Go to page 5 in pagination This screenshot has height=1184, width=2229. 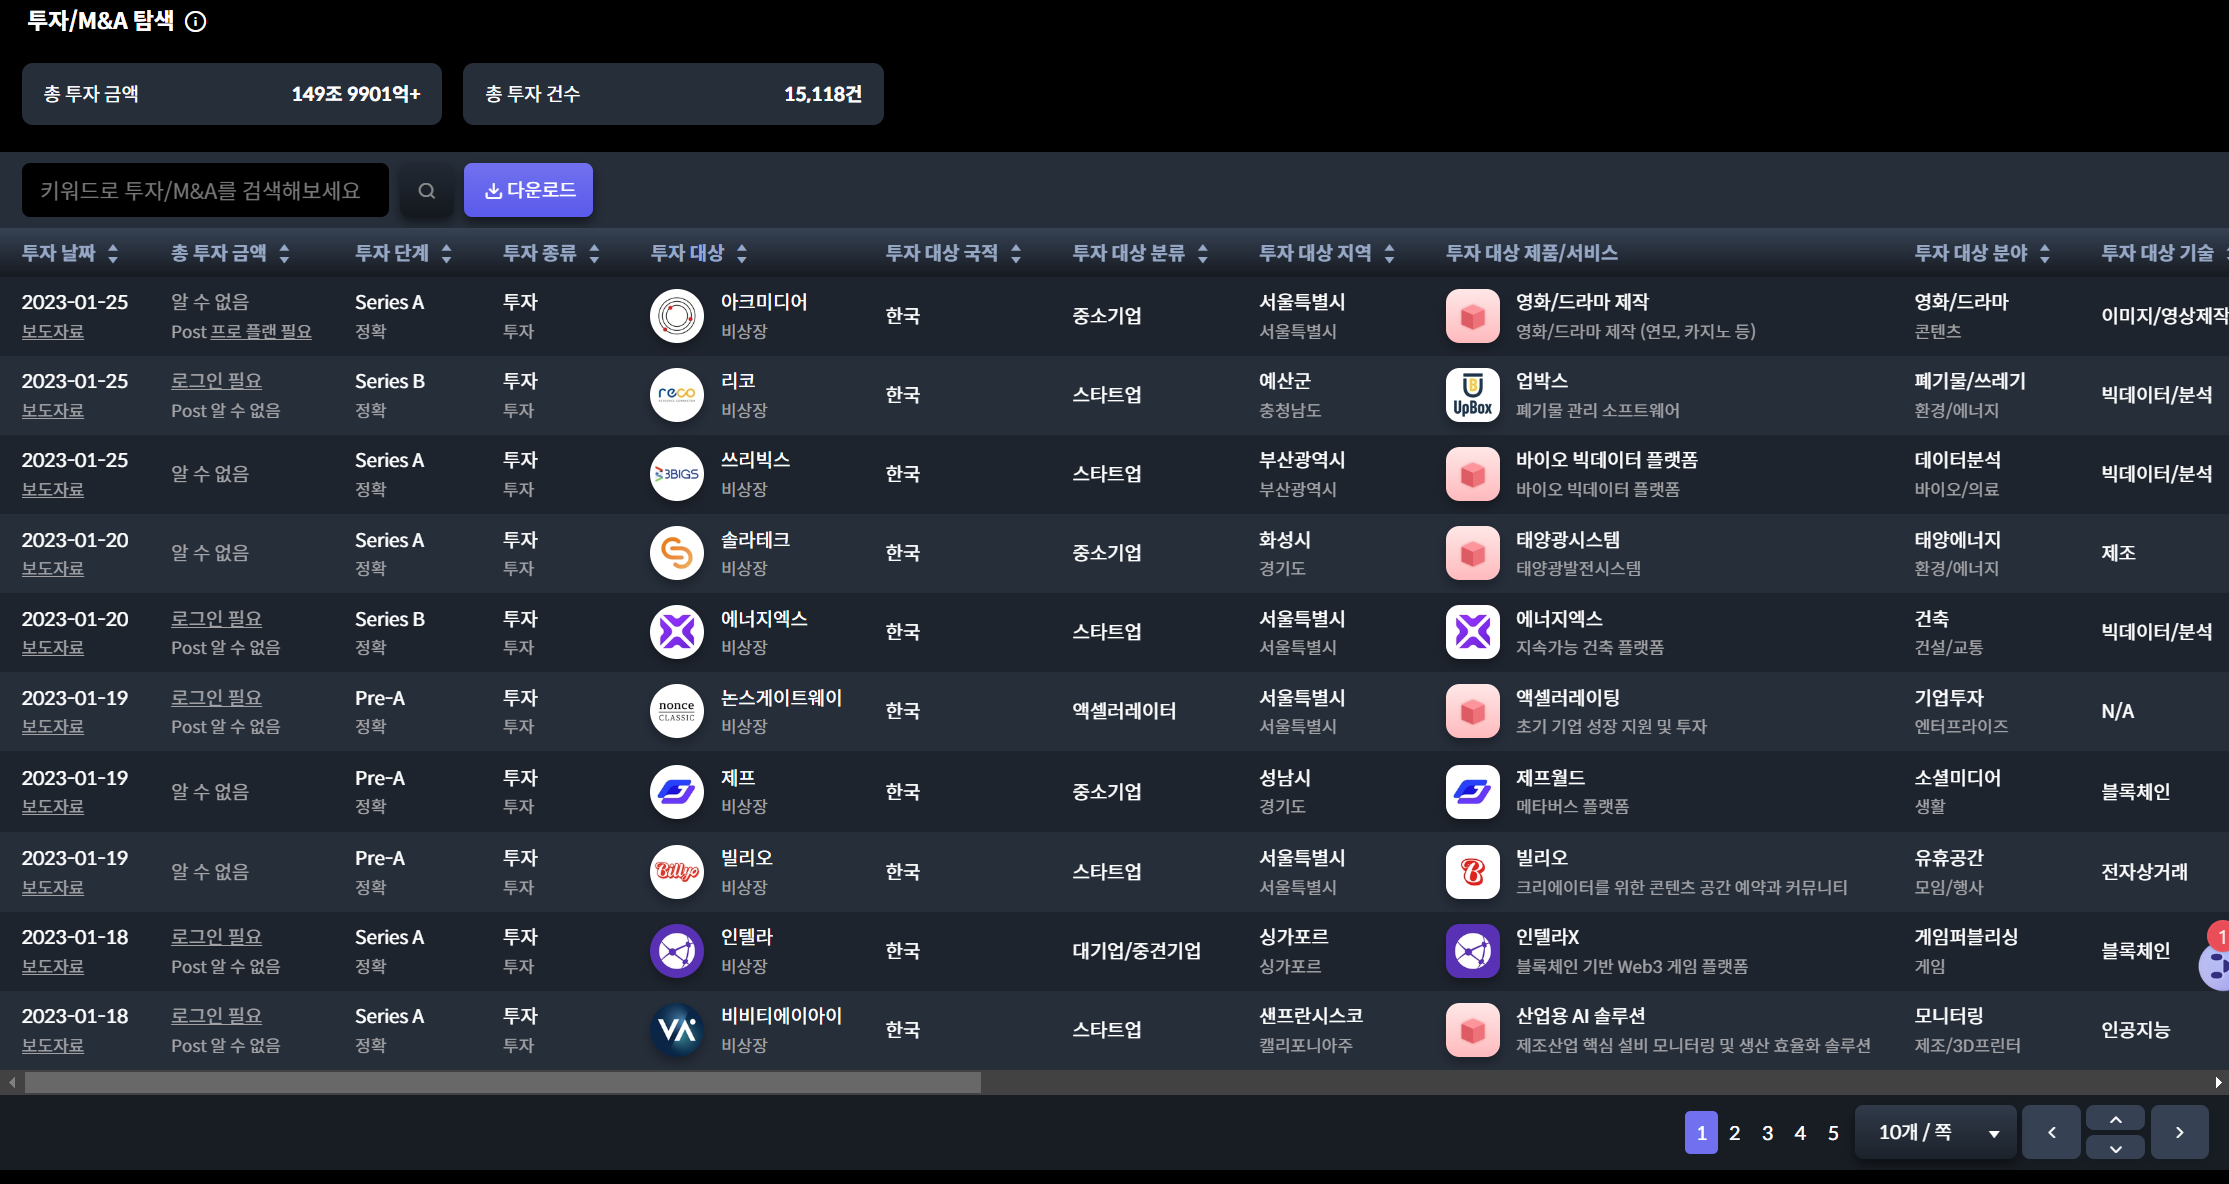click(1833, 1133)
